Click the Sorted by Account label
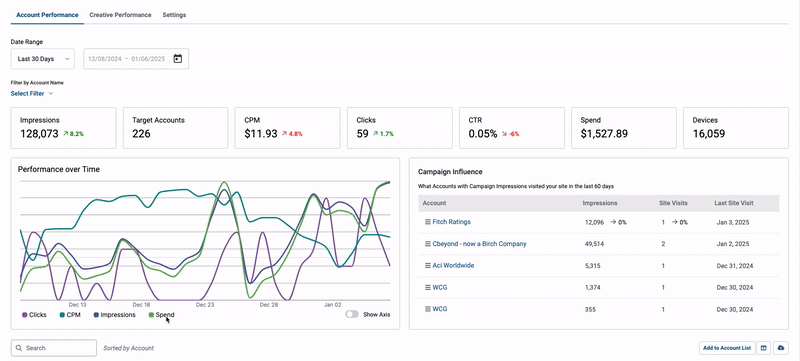The image size is (800, 361). pos(128,348)
